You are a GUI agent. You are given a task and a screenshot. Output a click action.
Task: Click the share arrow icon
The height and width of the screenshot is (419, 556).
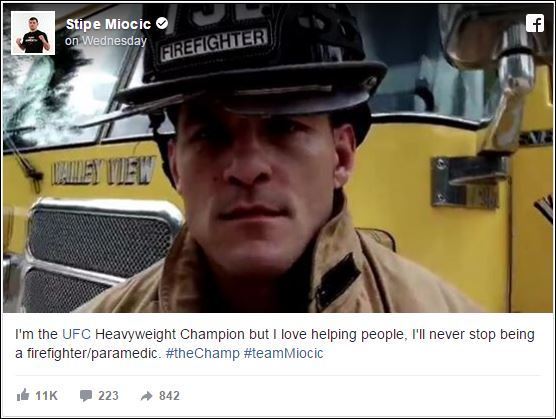tap(146, 396)
